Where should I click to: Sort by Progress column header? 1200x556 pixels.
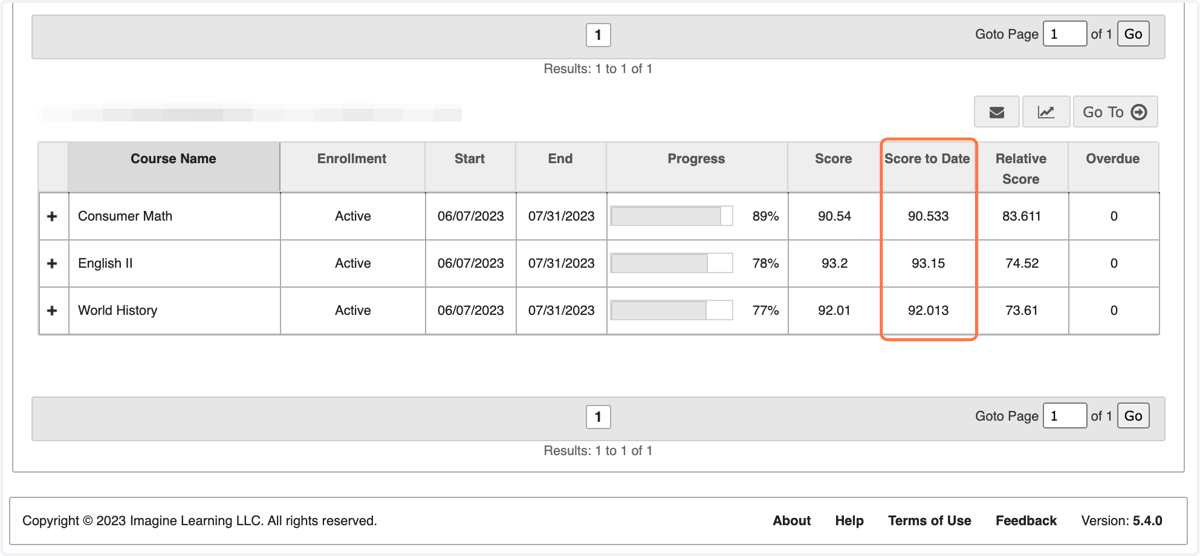[696, 166]
